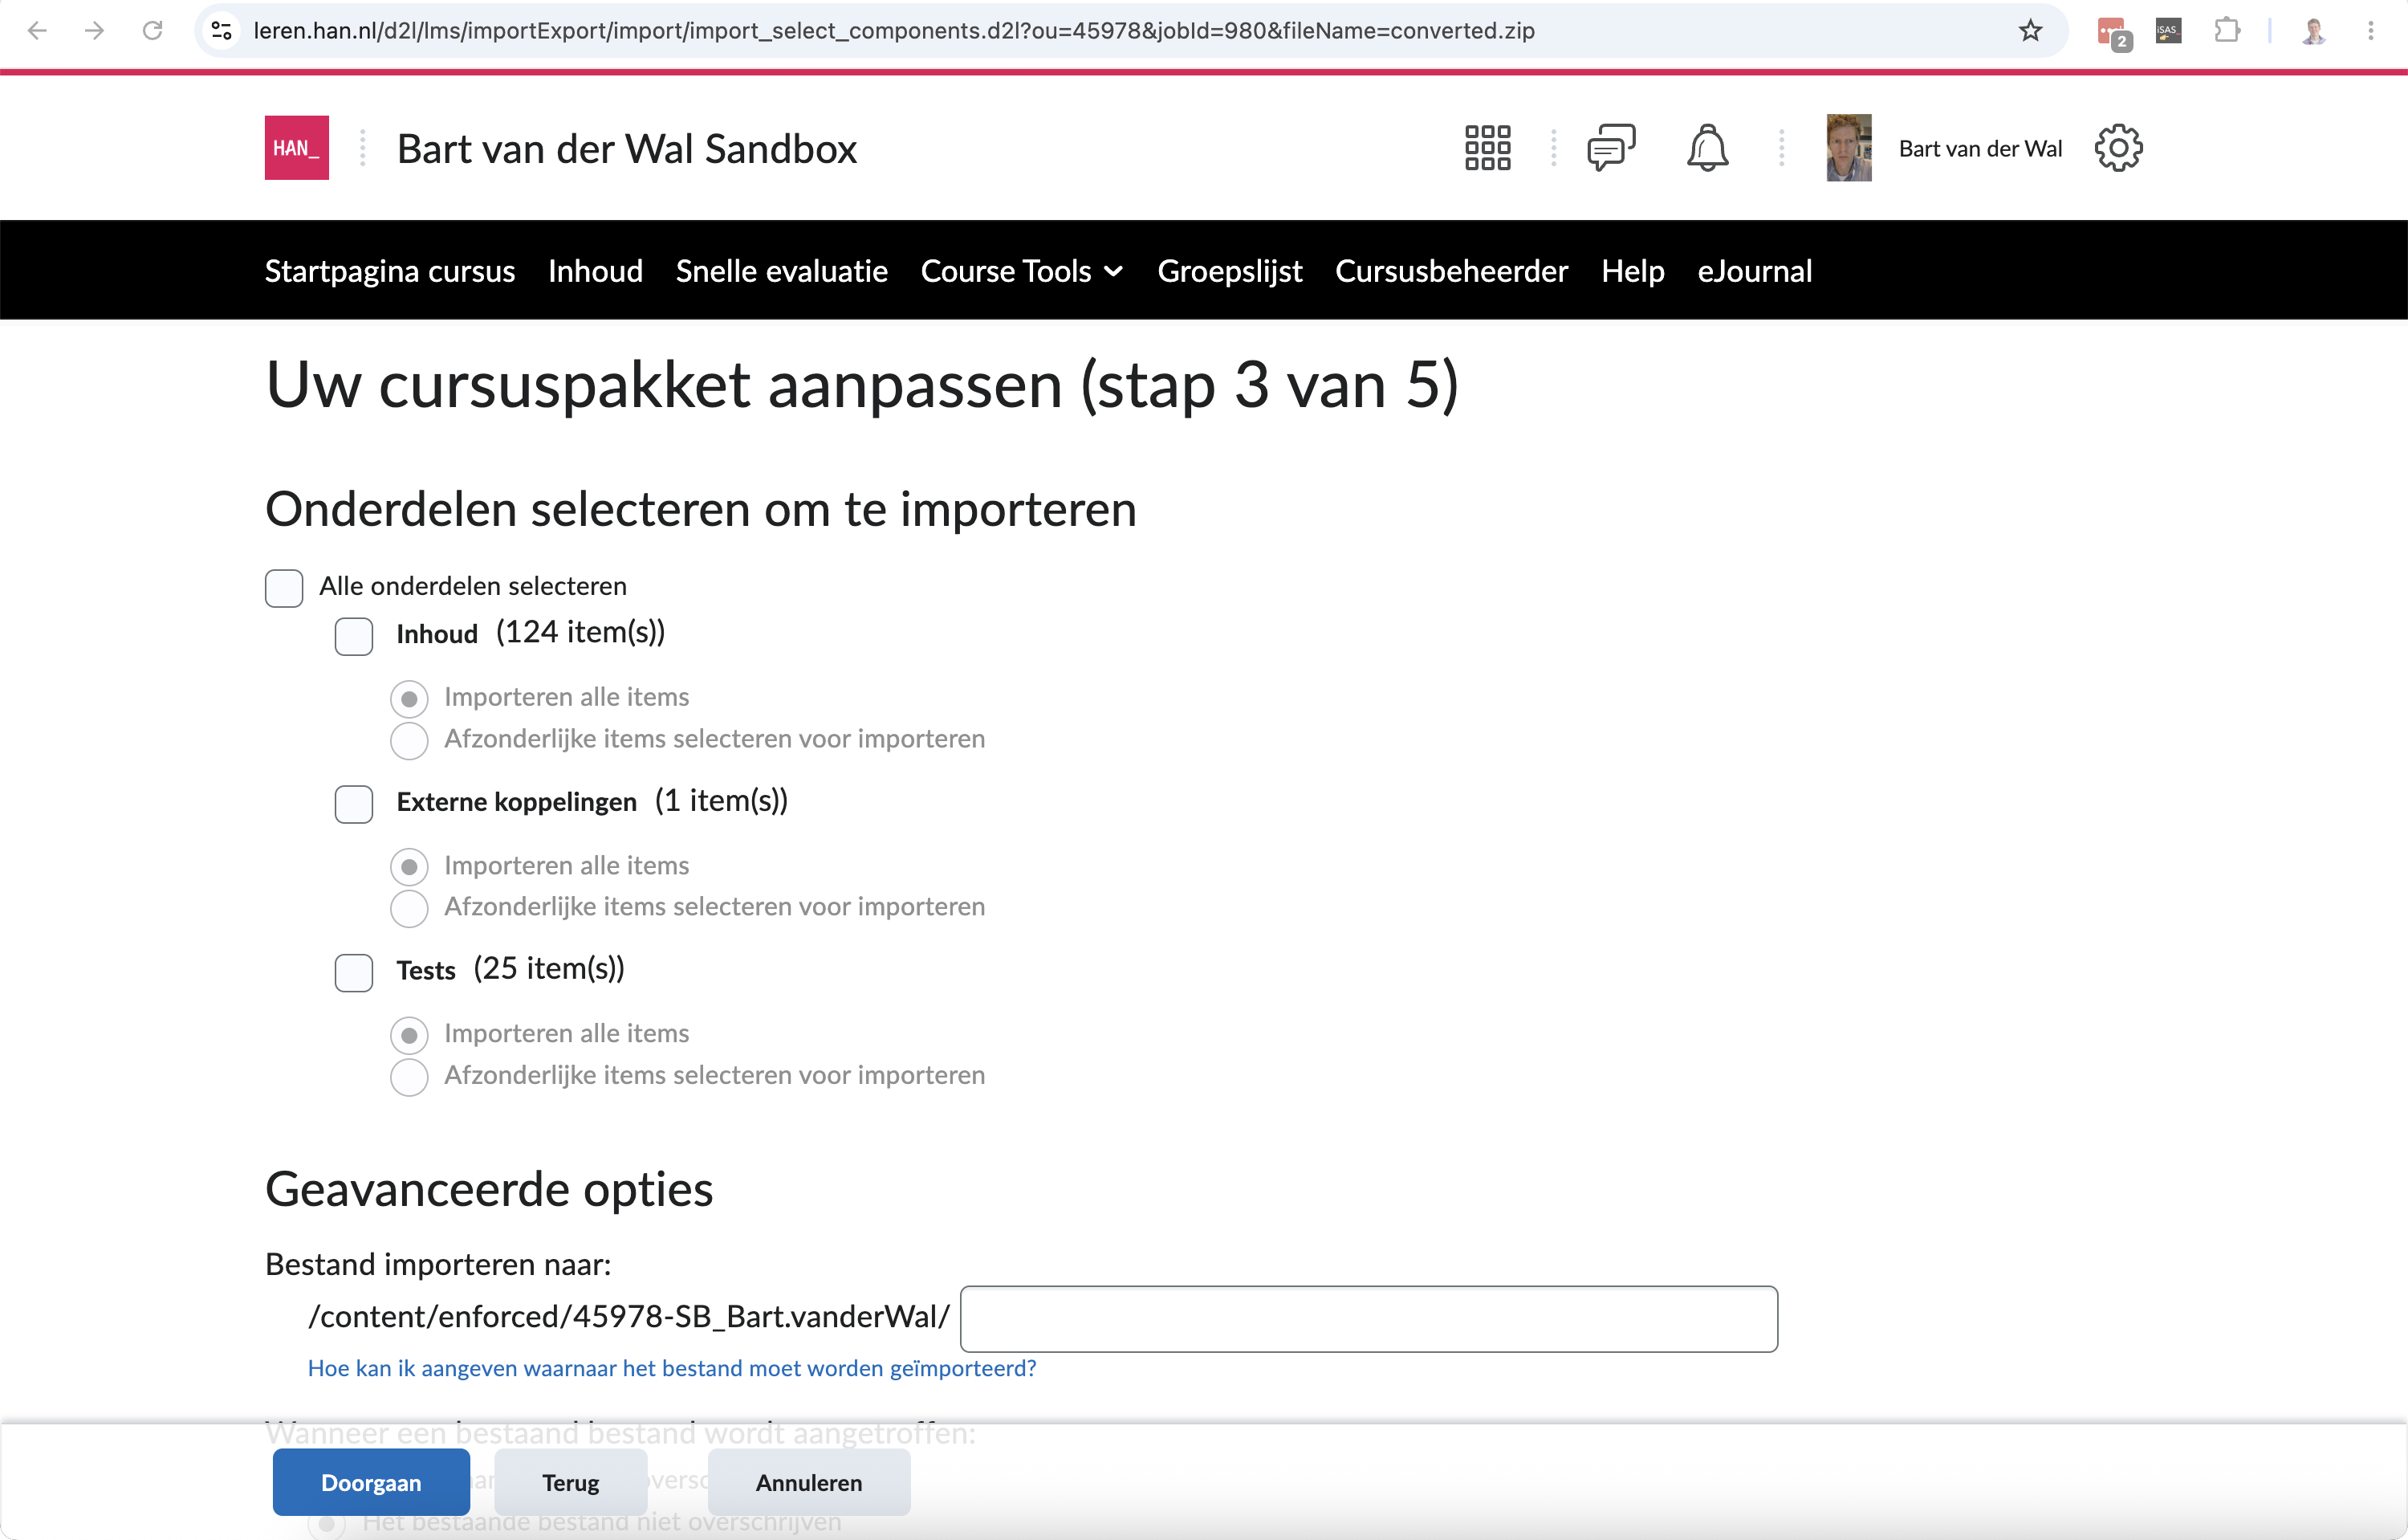The width and height of the screenshot is (2408, 1540).
Task: Open Groepslijst in navbar
Action: [1229, 271]
